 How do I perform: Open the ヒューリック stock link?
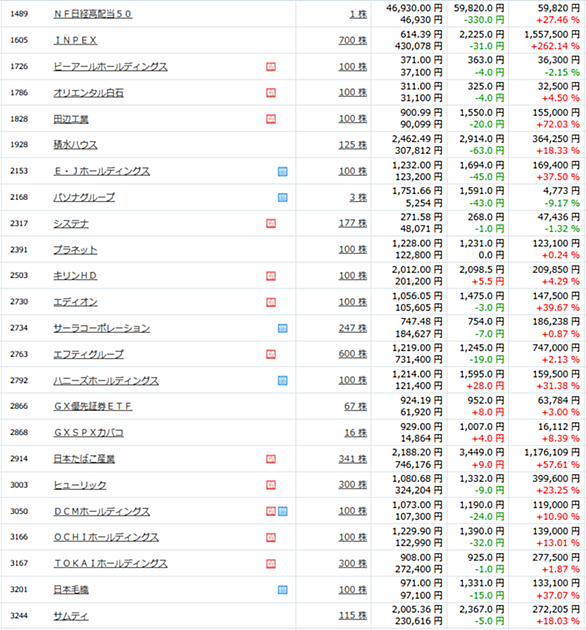tap(80, 485)
